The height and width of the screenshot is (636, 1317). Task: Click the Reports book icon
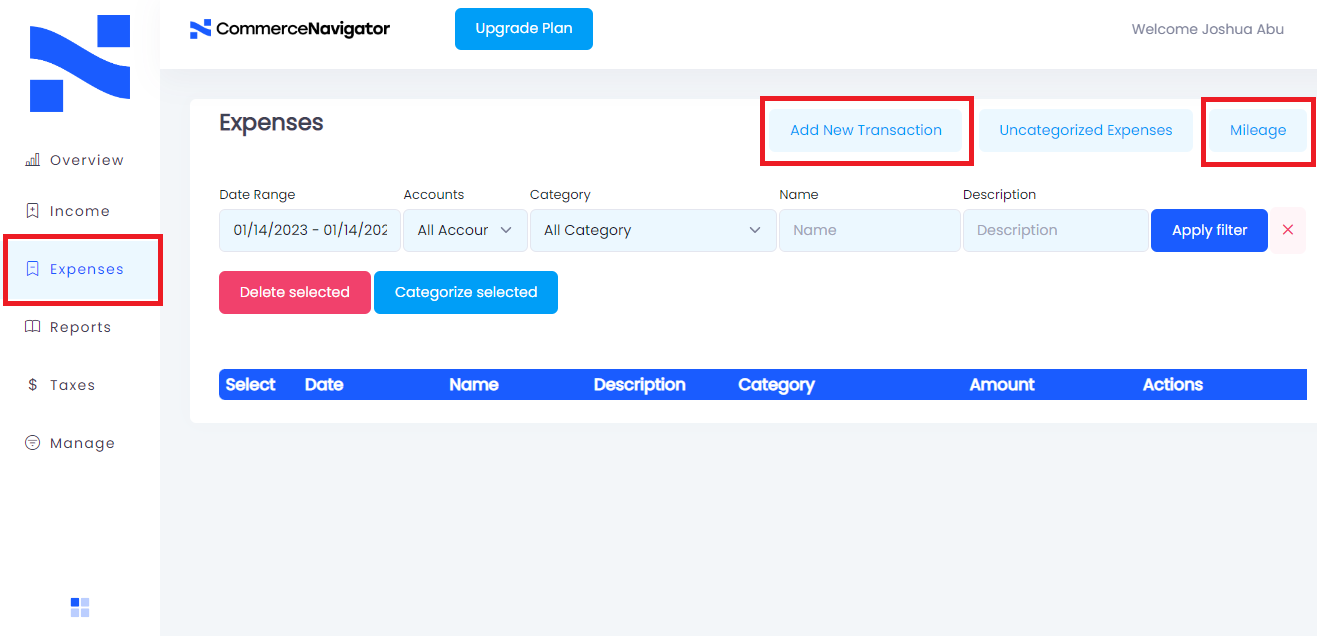point(32,327)
